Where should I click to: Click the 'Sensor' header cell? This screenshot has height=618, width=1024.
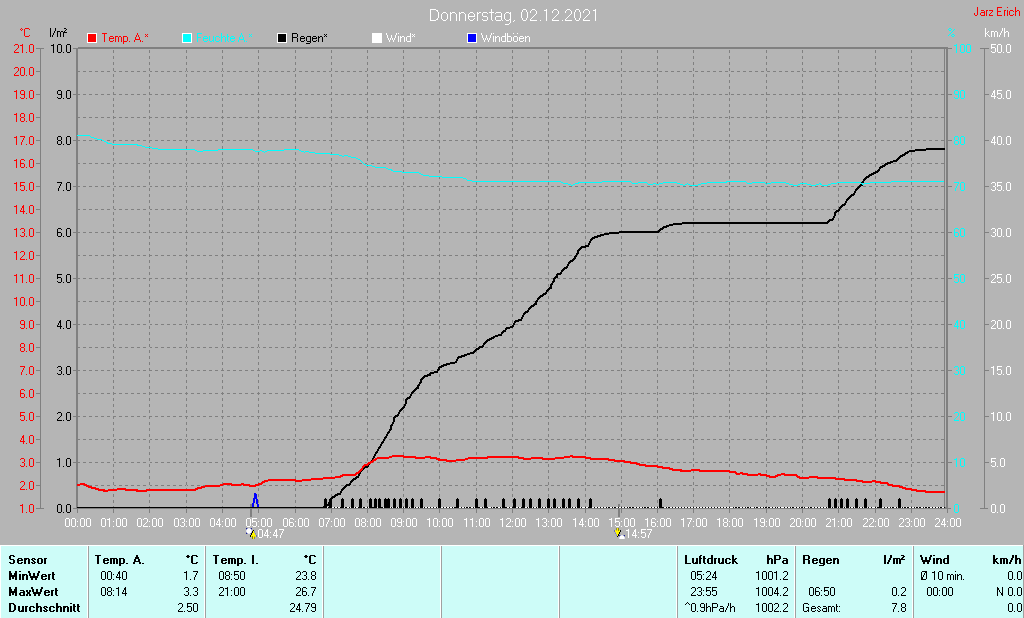[27, 560]
